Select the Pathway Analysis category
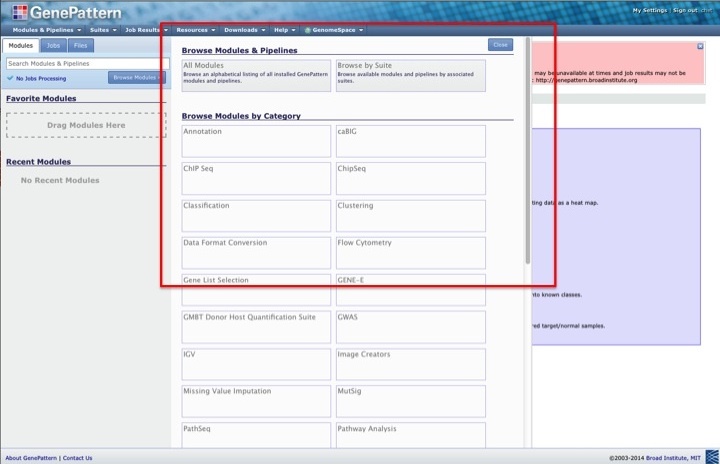This screenshot has width=720, height=464. [411, 435]
